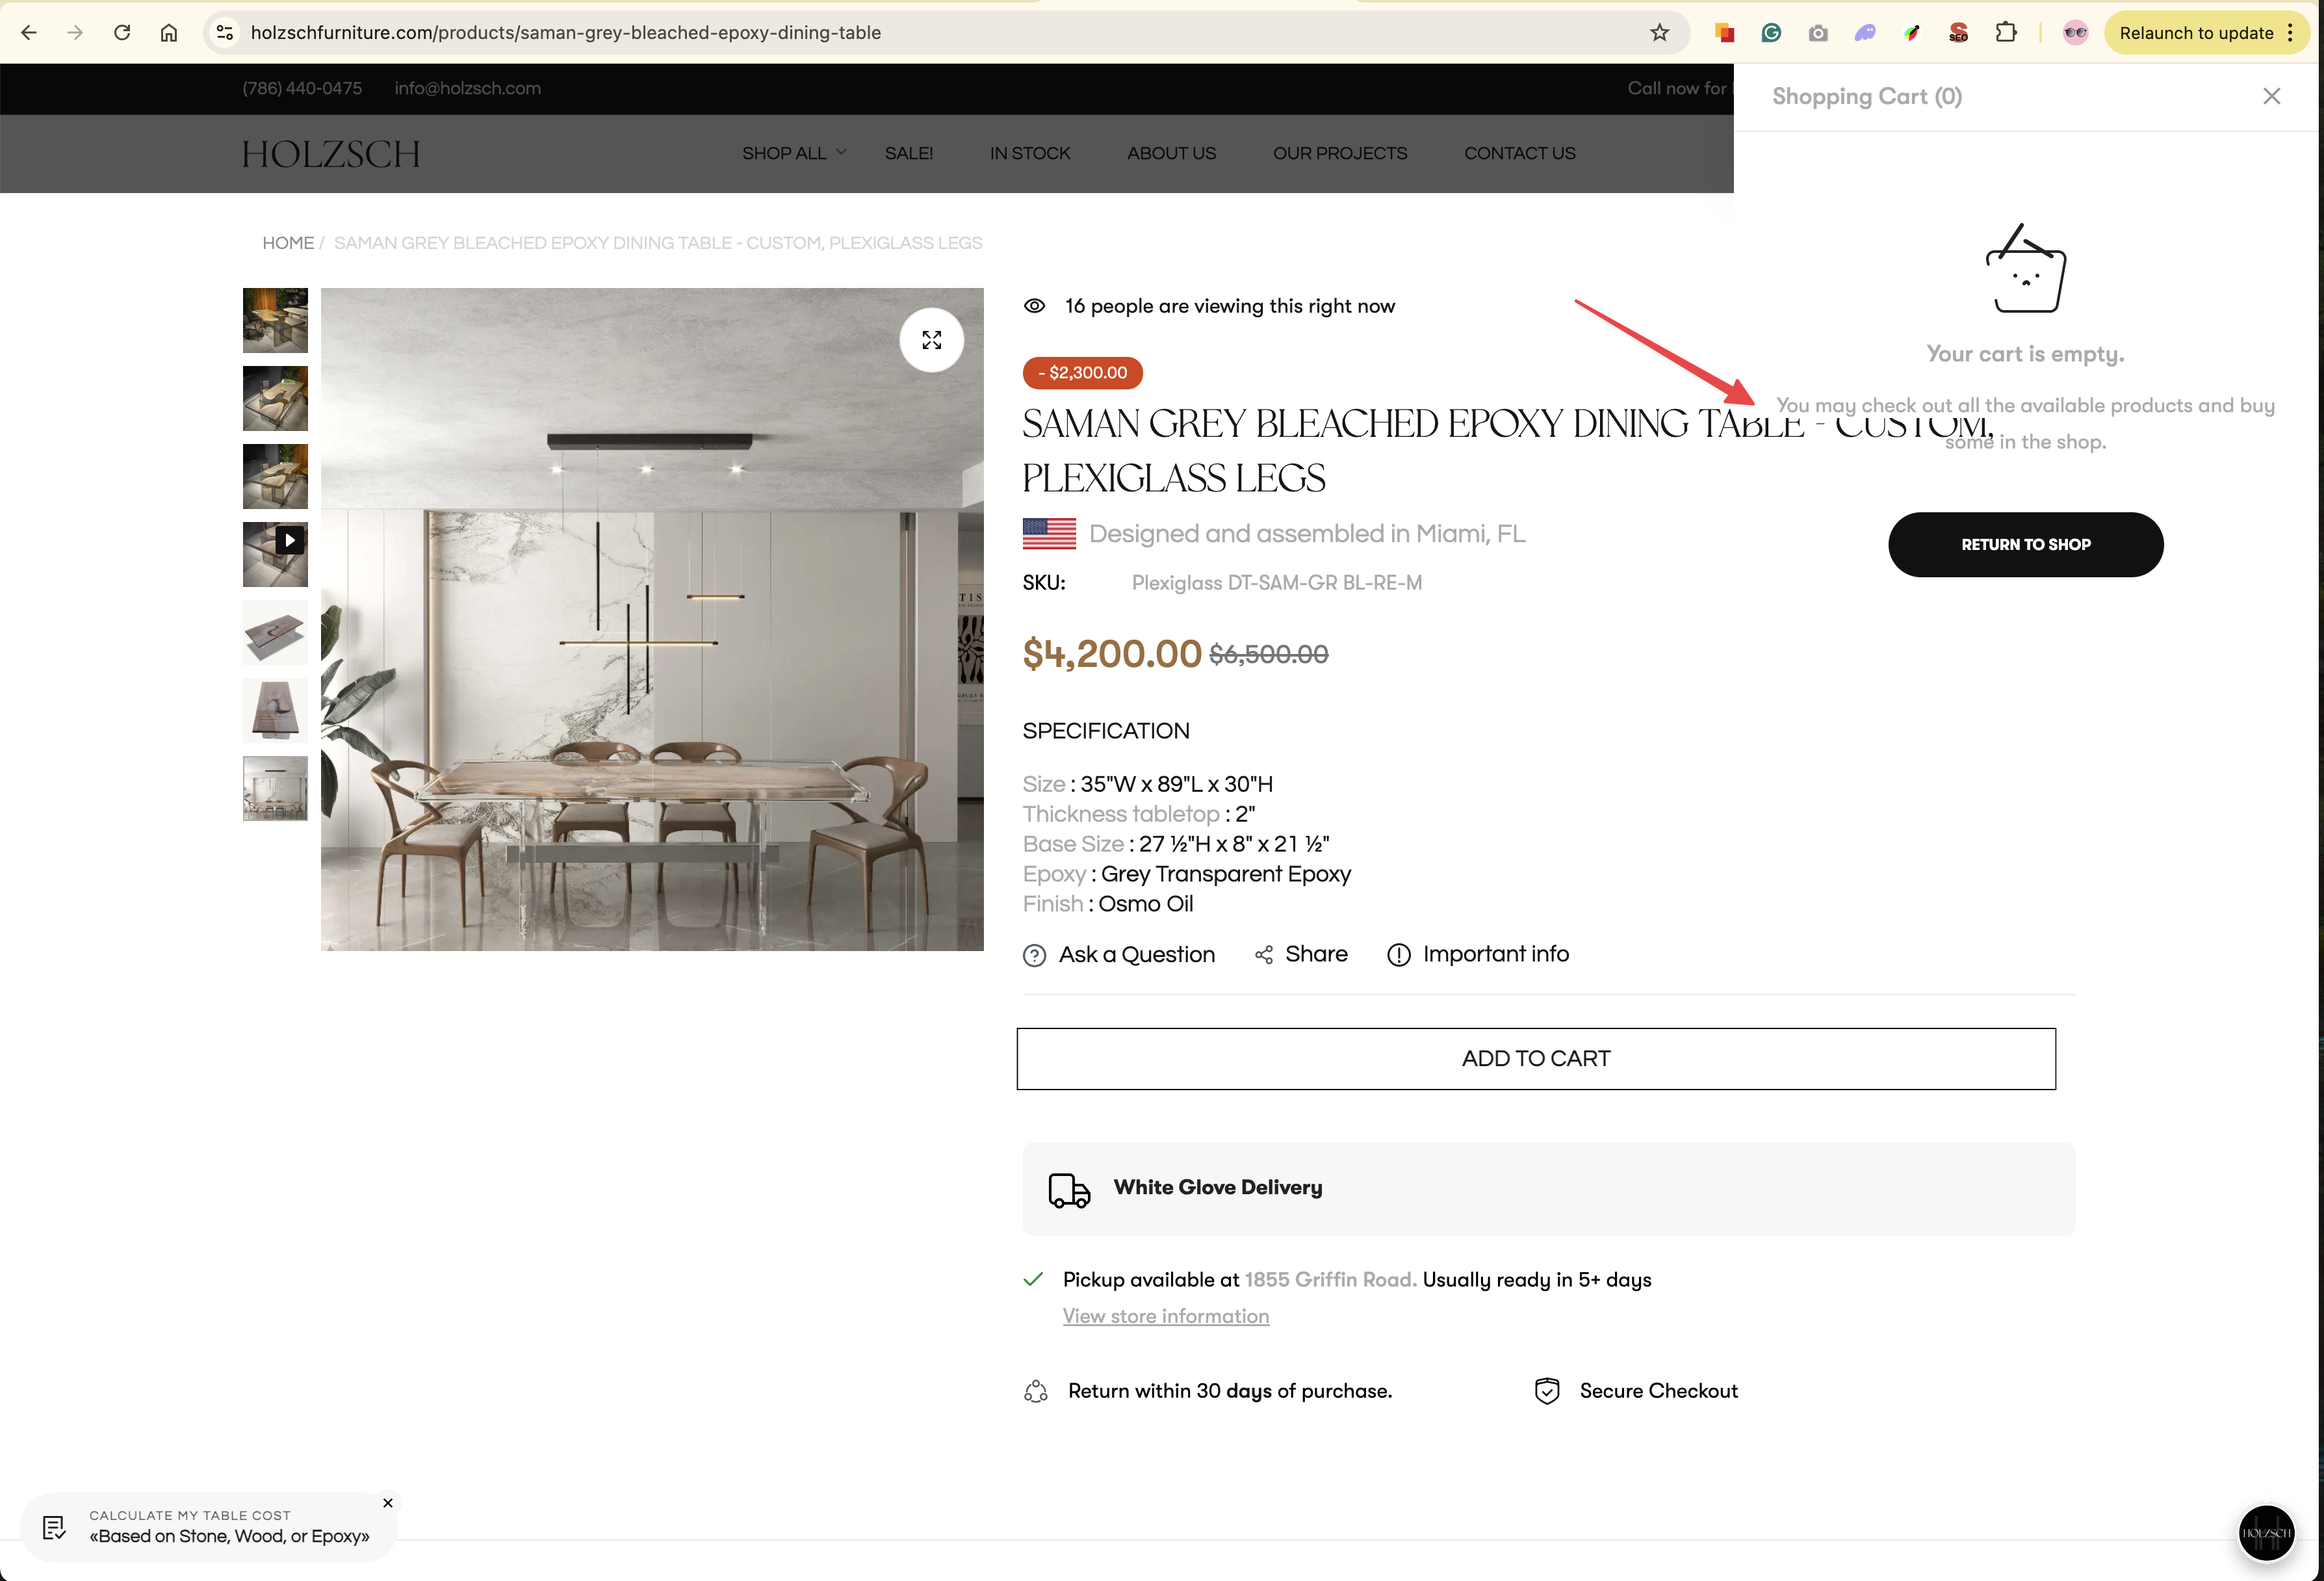Go to the IN STOCK menu
Viewport: 2324px width, 1581px height.
coord(1029,153)
